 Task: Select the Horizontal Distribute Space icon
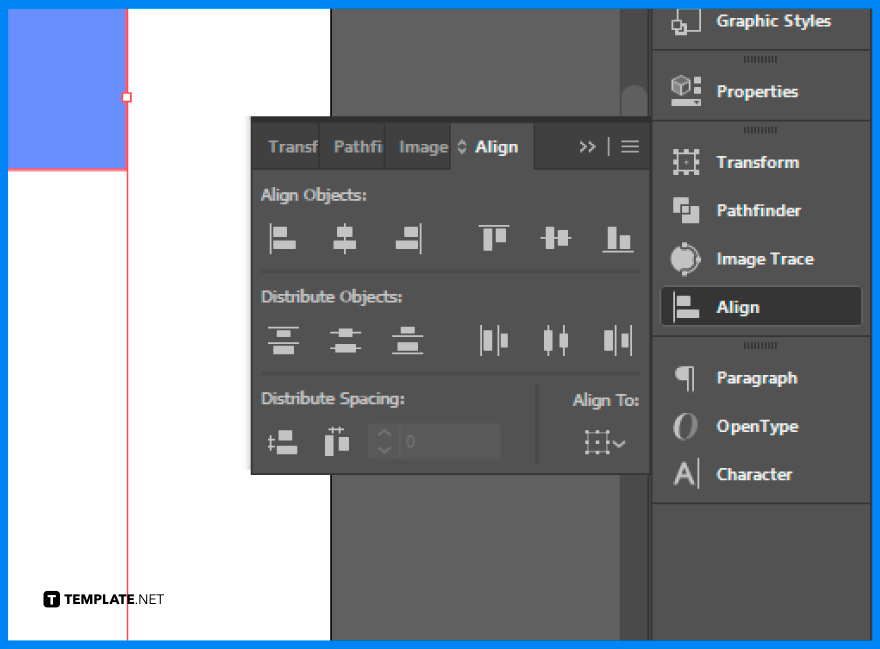[x=336, y=441]
